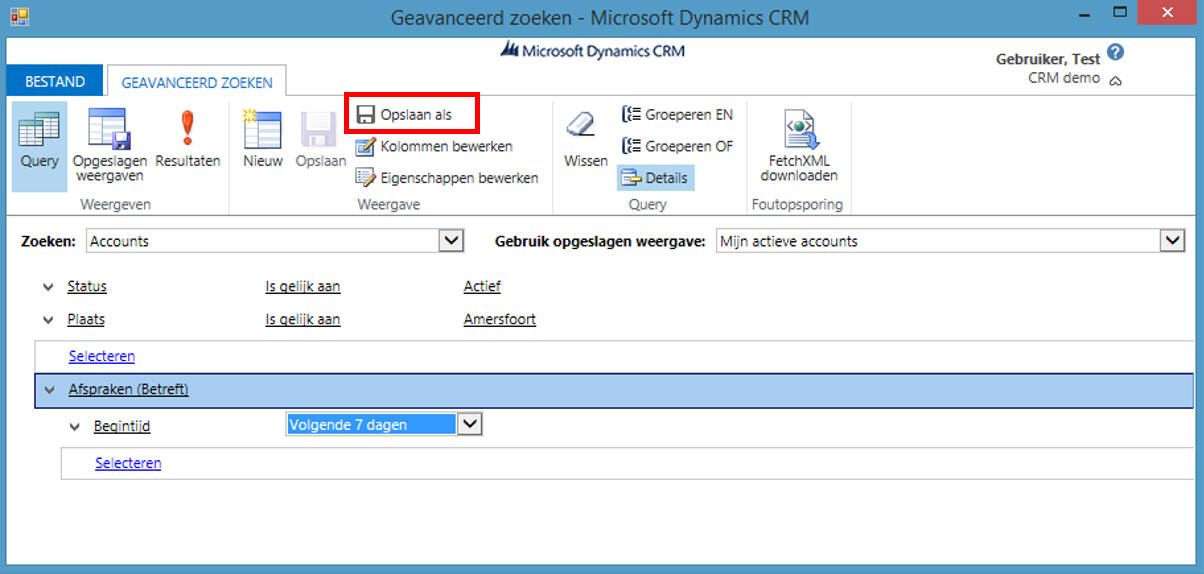Click the application icon in title bar
The height and width of the screenshot is (574, 1204).
[19, 16]
